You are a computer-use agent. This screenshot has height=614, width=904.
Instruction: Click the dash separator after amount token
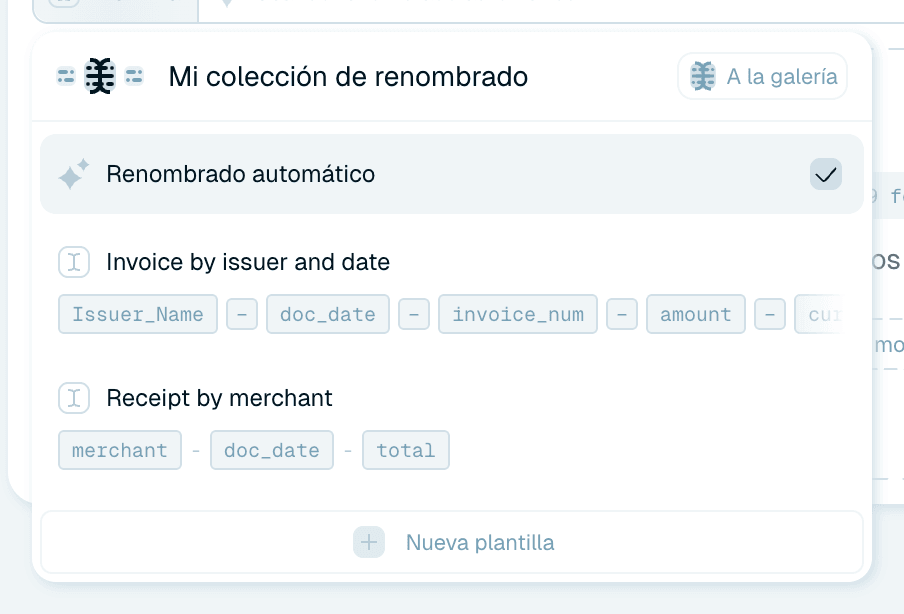770,314
